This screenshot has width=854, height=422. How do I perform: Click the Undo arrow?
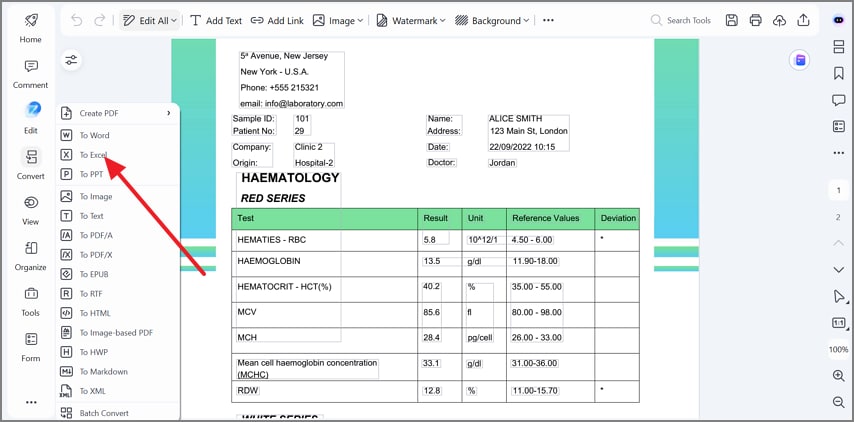click(77, 21)
